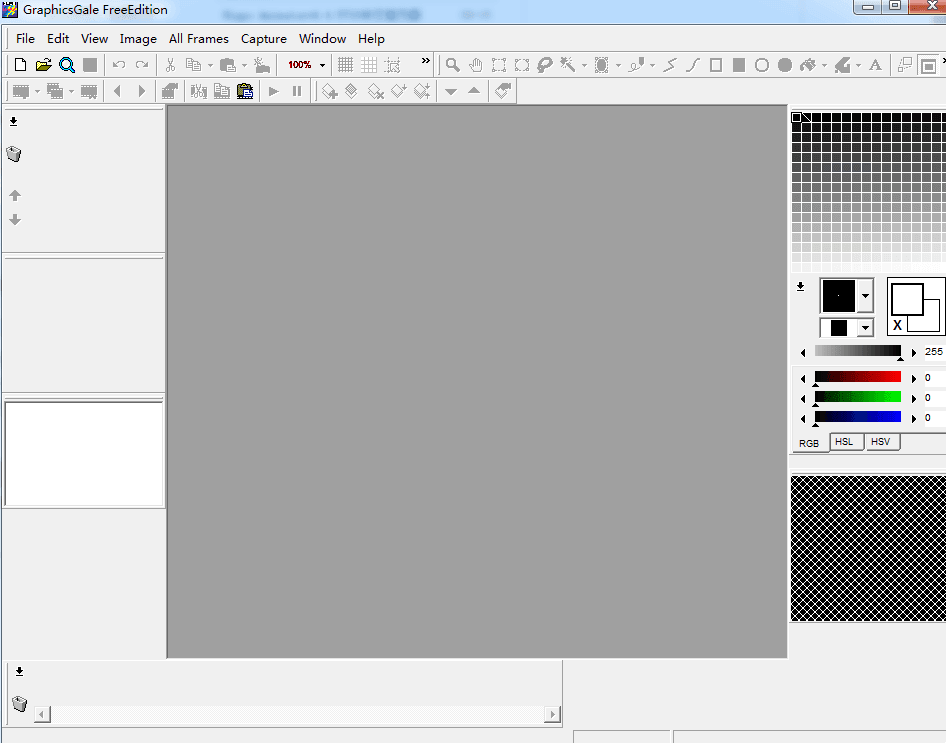The width and height of the screenshot is (946, 743).
Task: Click the trash icon in frame panel
Action: pos(19,703)
